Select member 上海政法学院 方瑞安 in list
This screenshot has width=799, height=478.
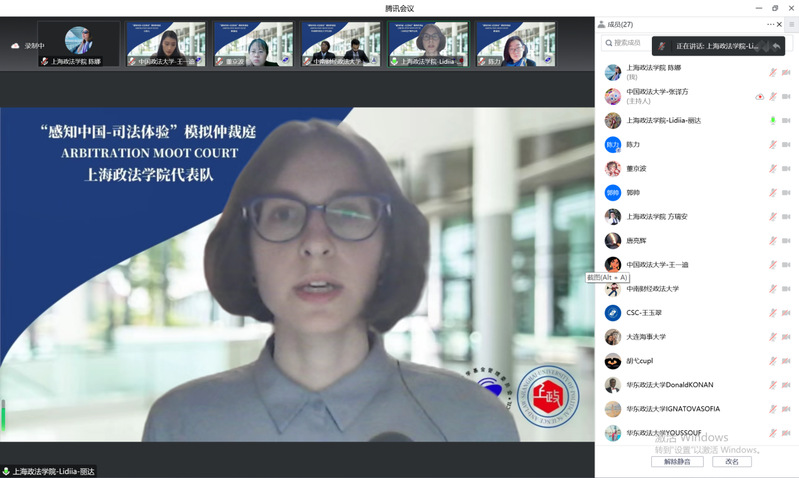click(x=657, y=217)
